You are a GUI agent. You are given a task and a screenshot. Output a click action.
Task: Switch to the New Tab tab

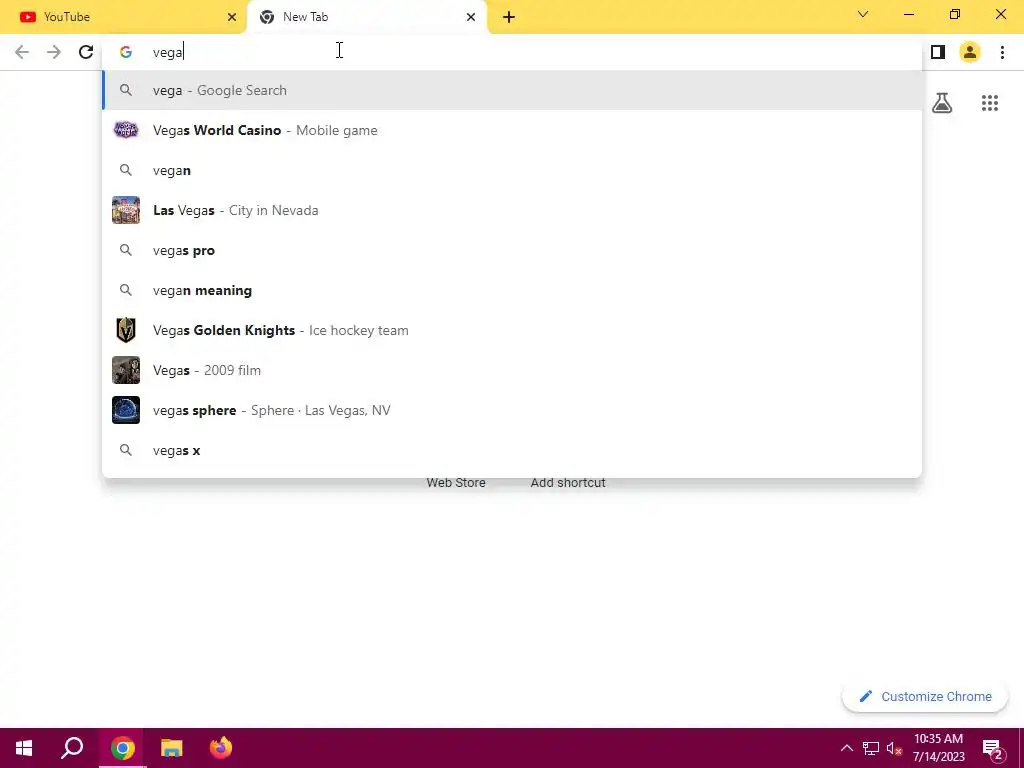(367, 17)
